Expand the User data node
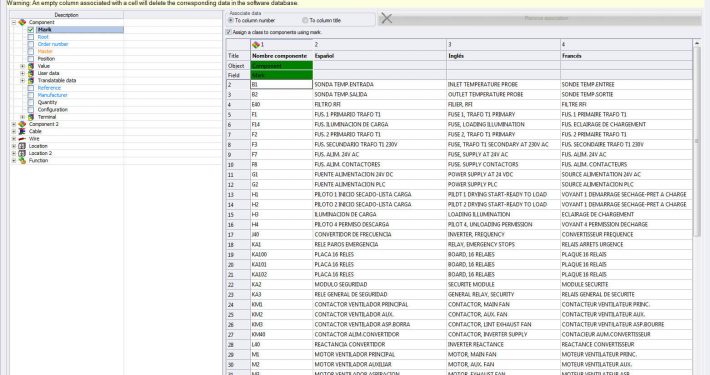Viewport: 710px width, 375px height. (22, 73)
